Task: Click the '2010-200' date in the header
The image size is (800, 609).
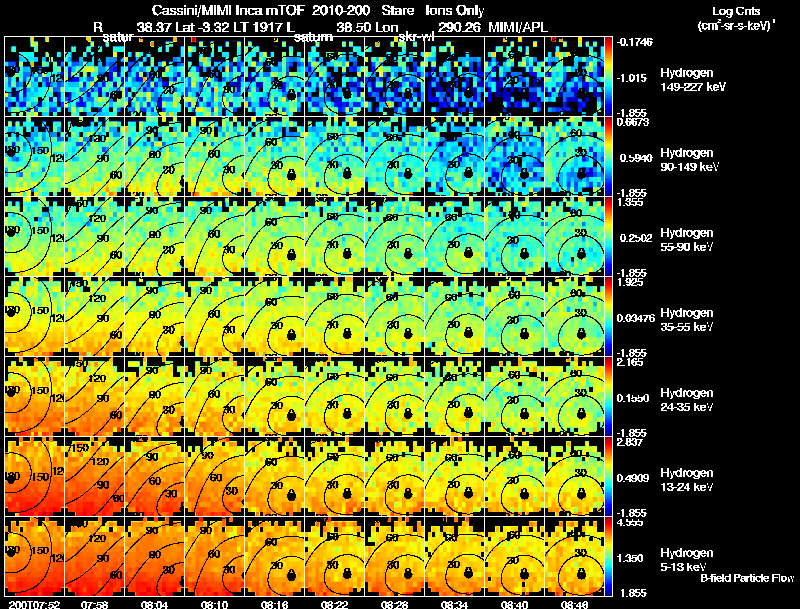Action: coord(341,11)
